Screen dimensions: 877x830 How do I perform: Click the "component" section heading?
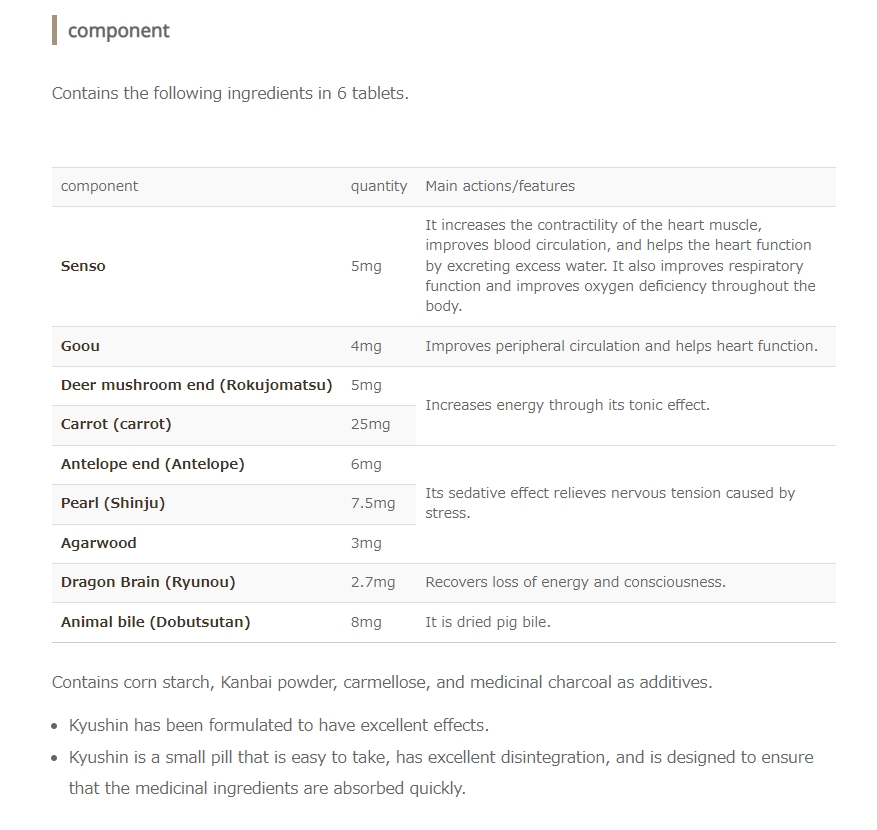[118, 31]
